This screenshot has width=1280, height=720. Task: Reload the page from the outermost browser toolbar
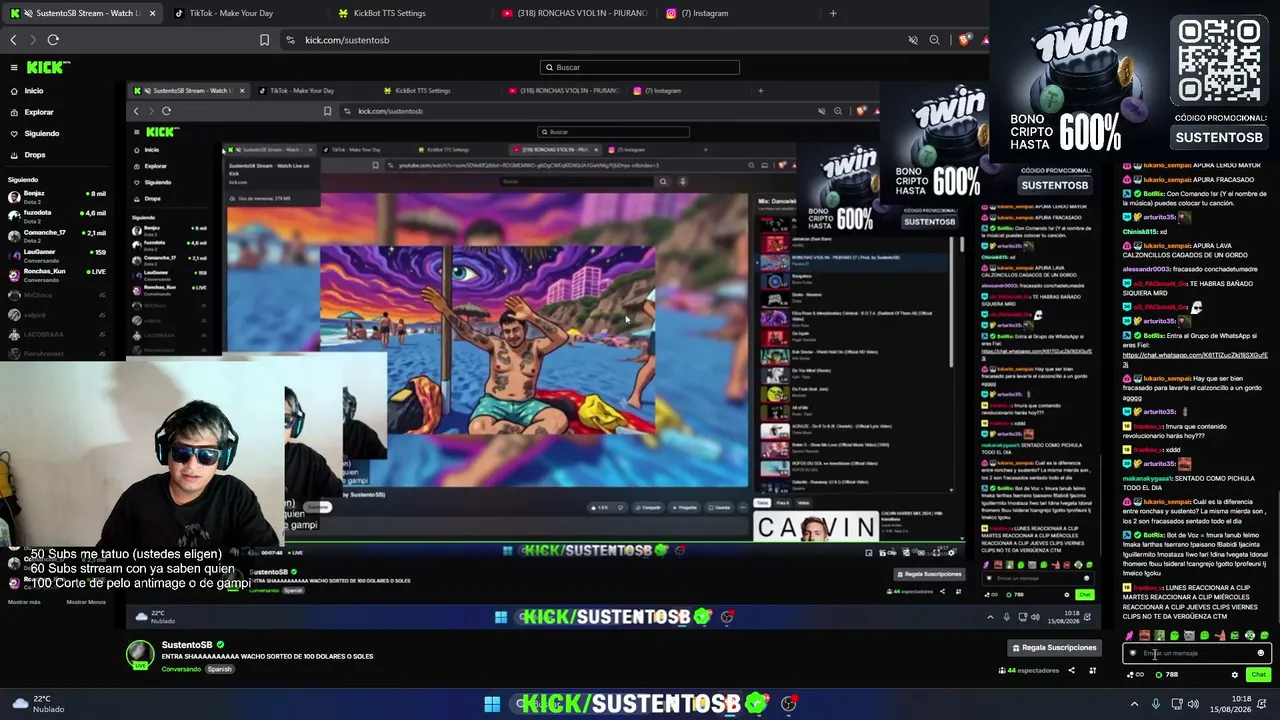(53, 40)
